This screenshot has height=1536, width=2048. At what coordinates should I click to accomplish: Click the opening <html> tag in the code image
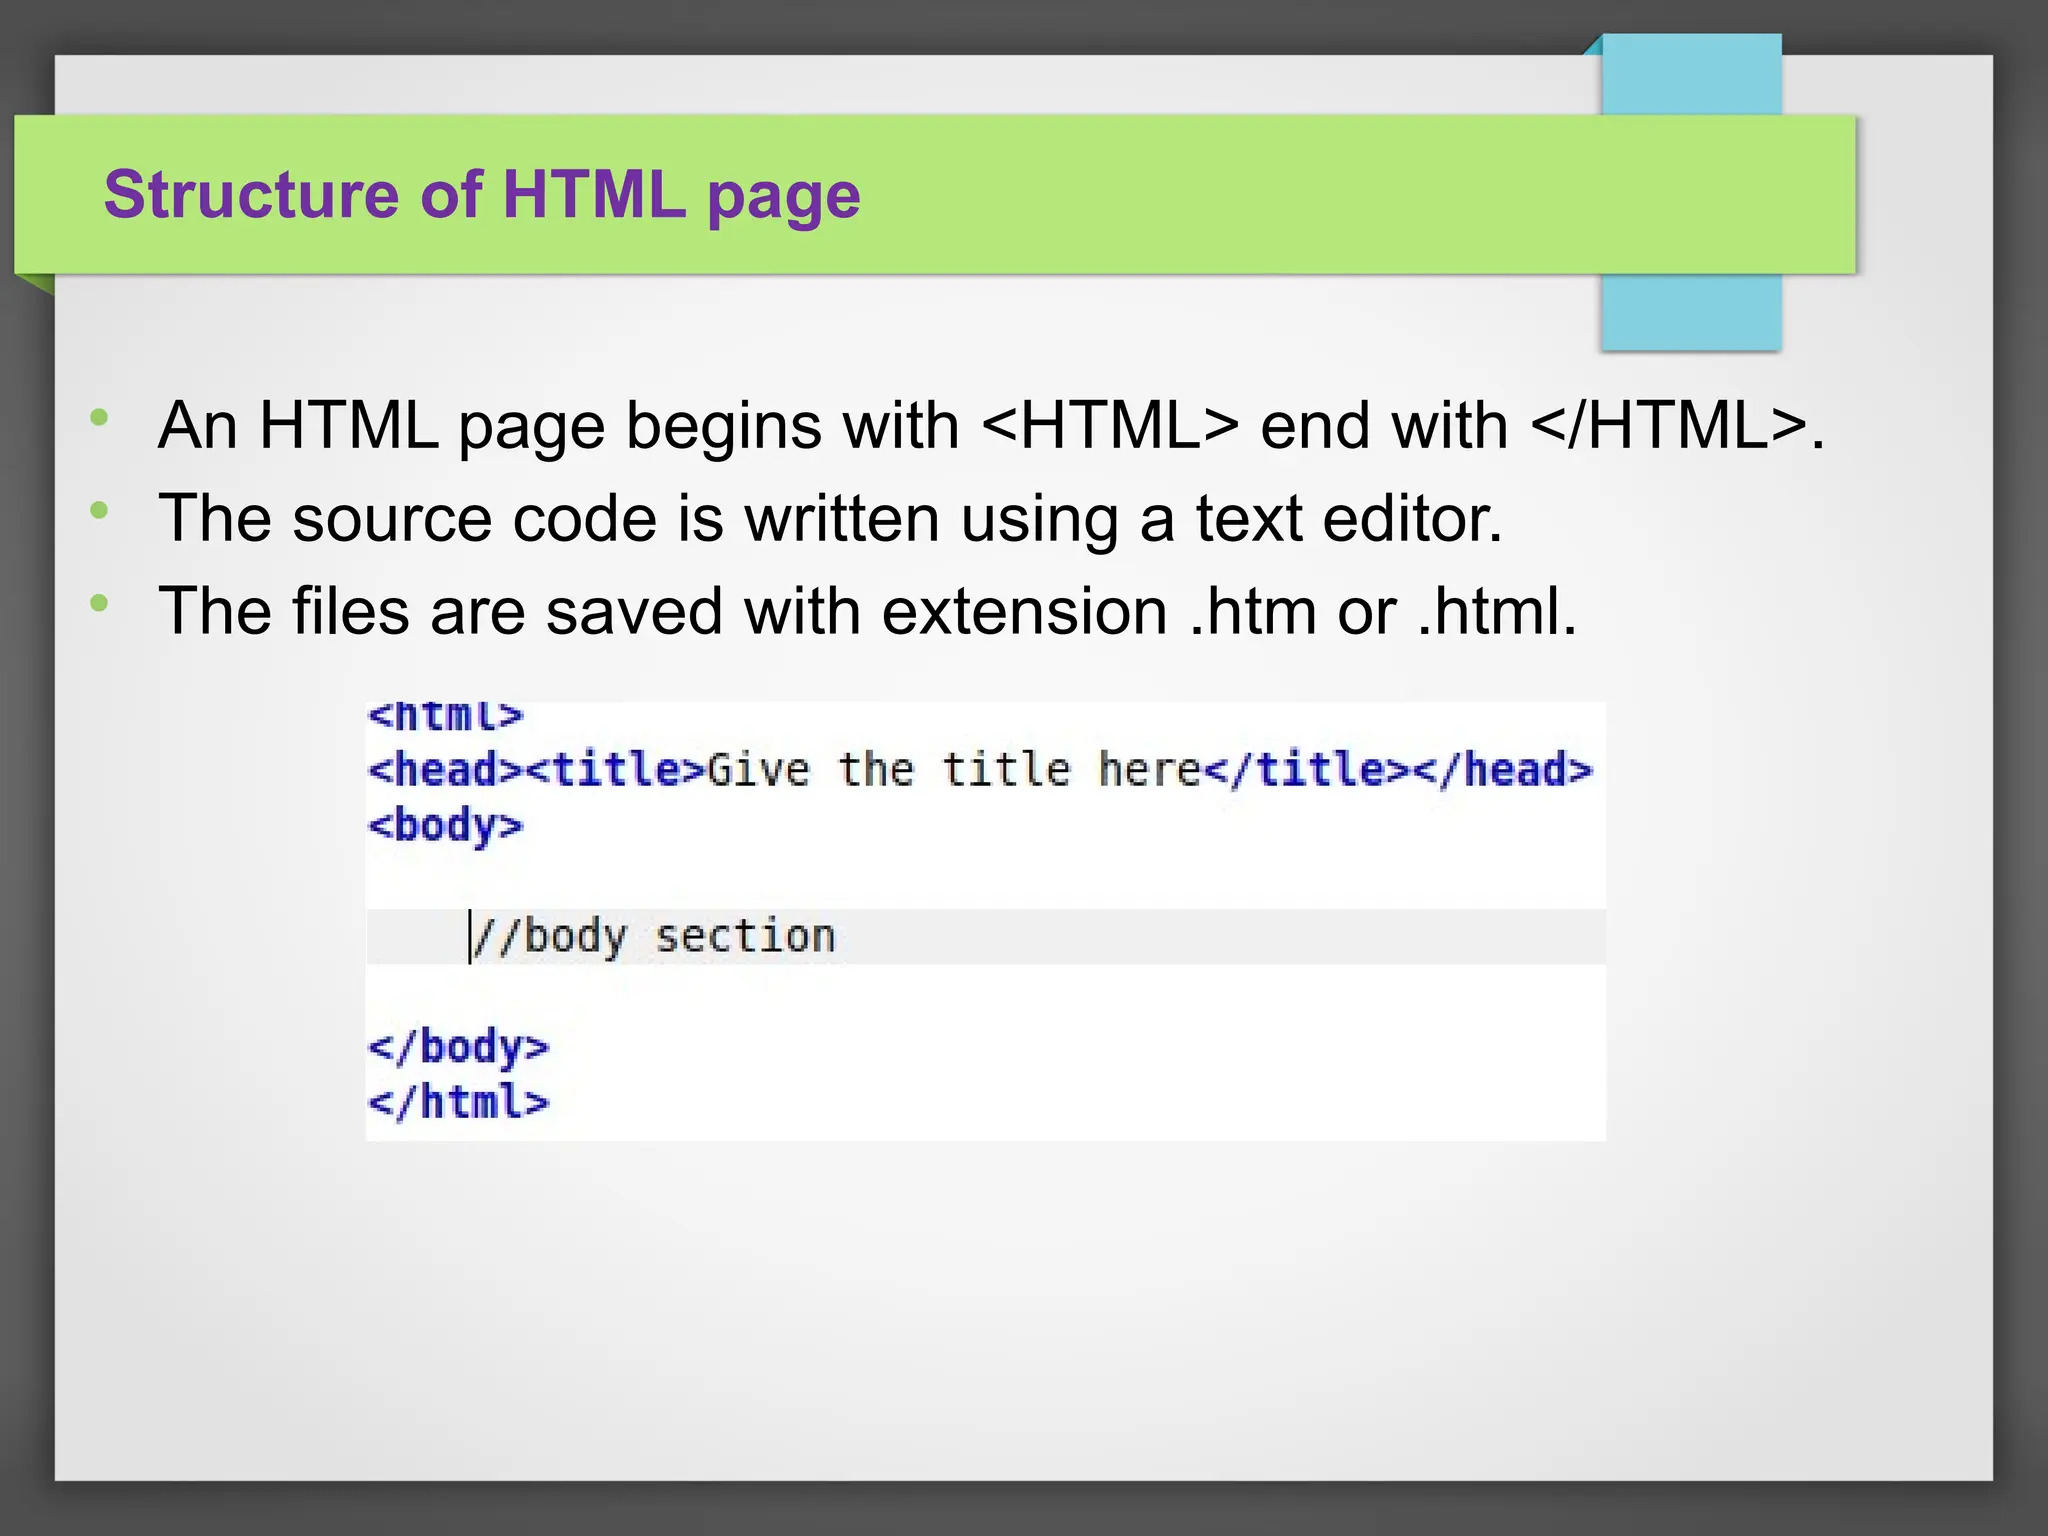click(x=446, y=715)
